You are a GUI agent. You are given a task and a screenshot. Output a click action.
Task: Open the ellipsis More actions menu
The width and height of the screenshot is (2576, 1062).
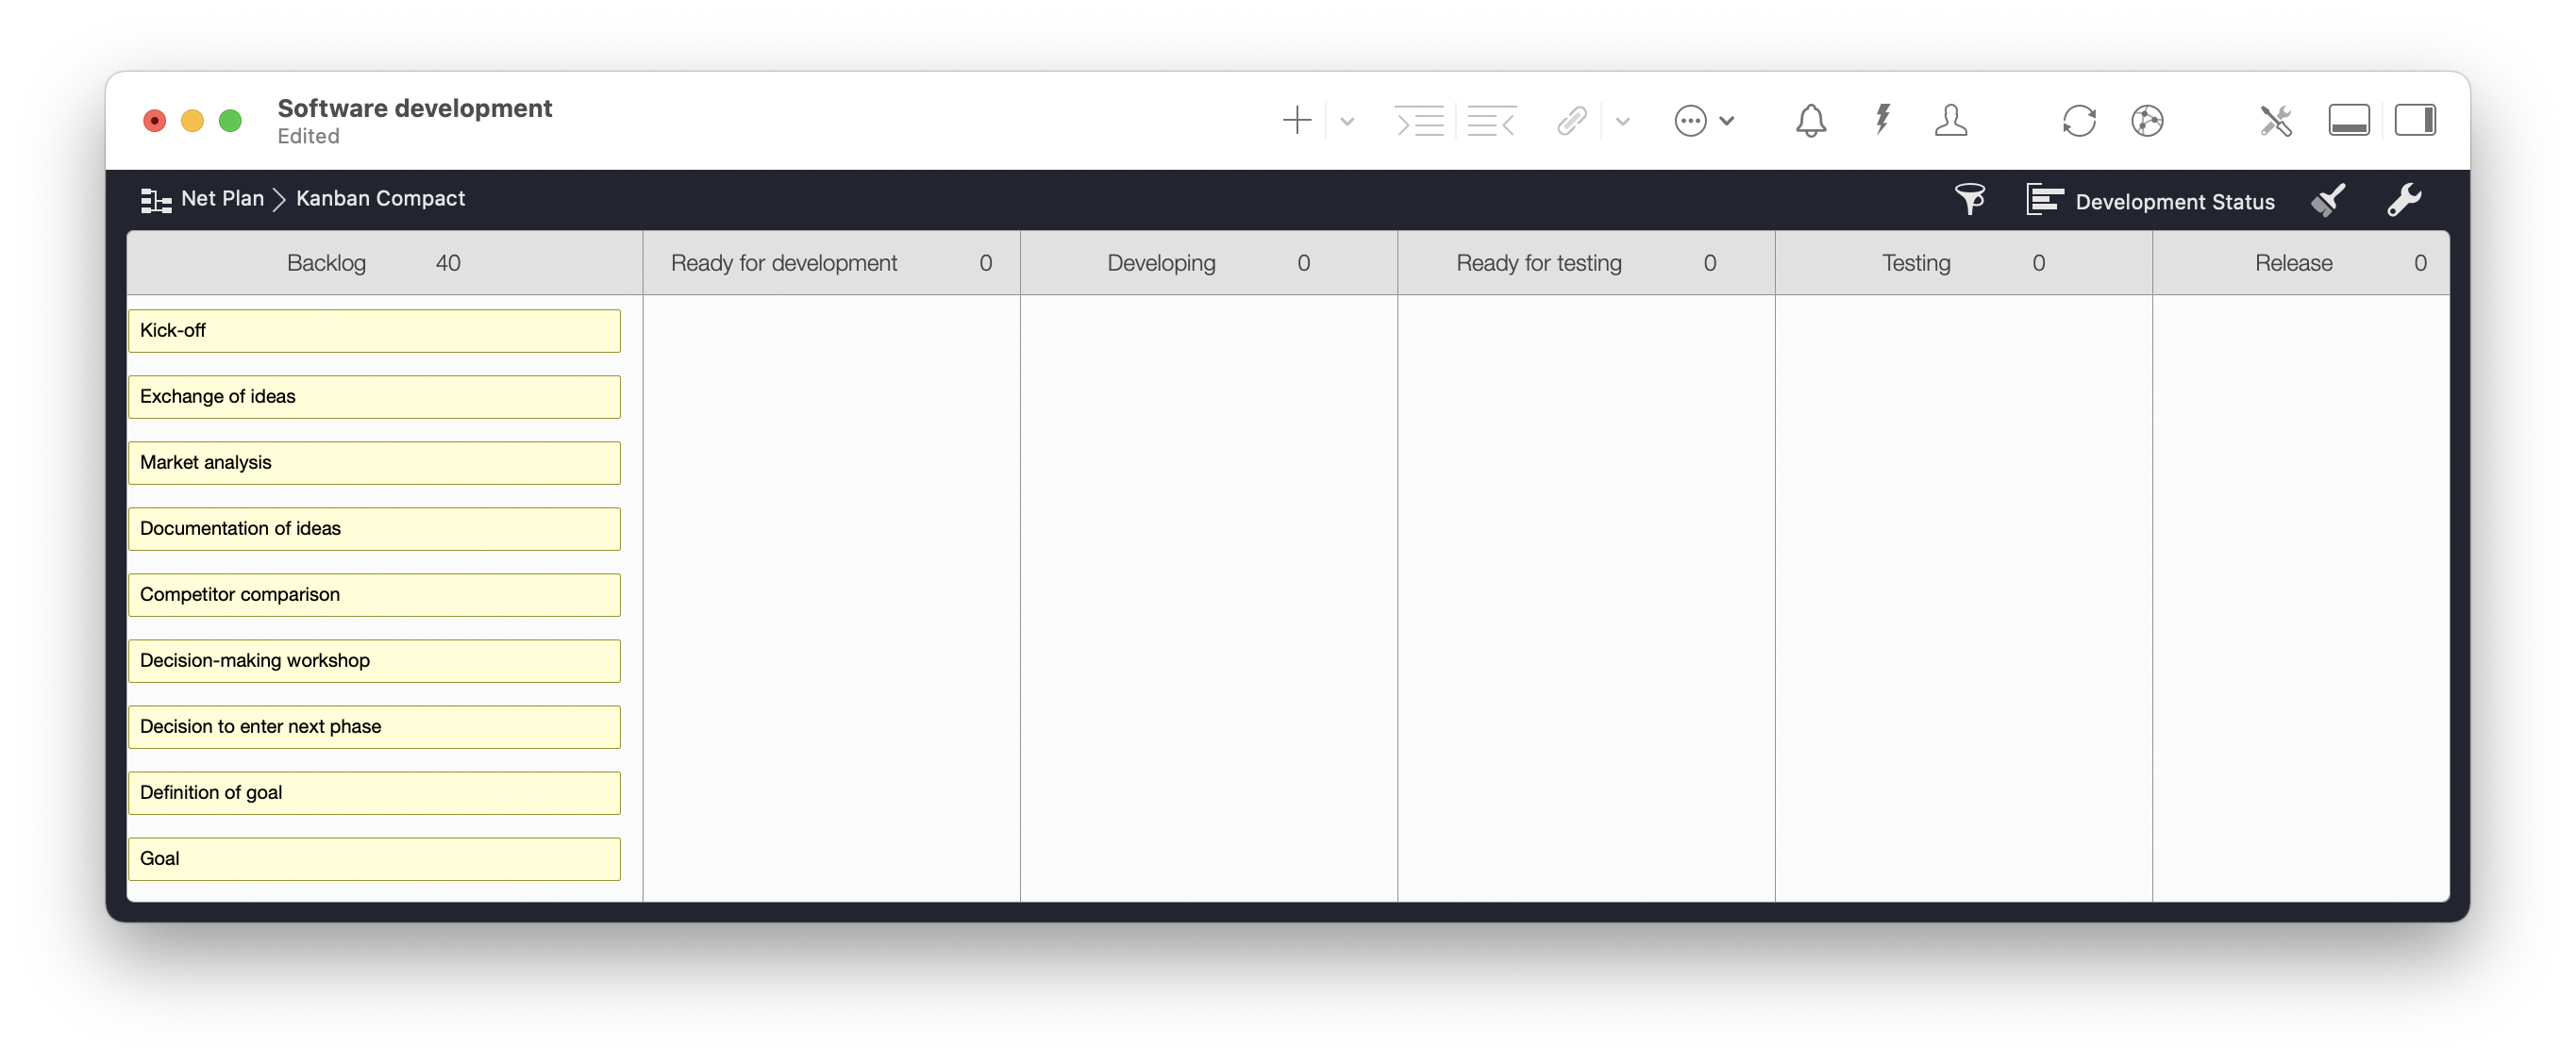click(x=1703, y=121)
